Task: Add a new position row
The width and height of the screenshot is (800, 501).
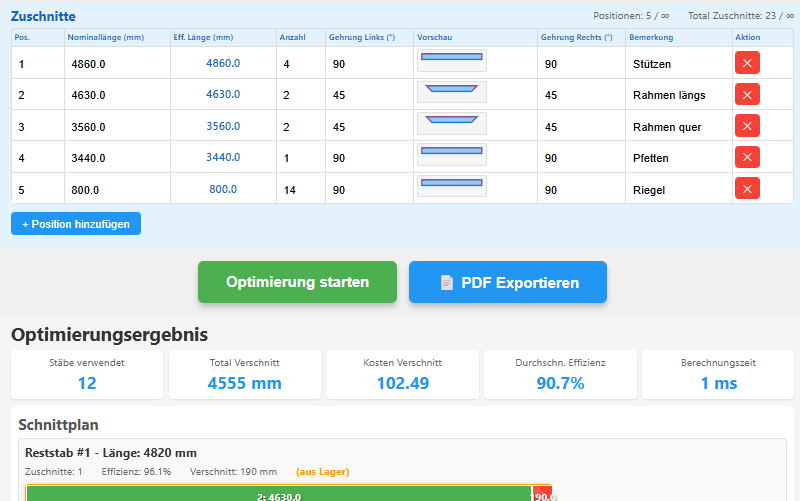Action: (x=76, y=224)
